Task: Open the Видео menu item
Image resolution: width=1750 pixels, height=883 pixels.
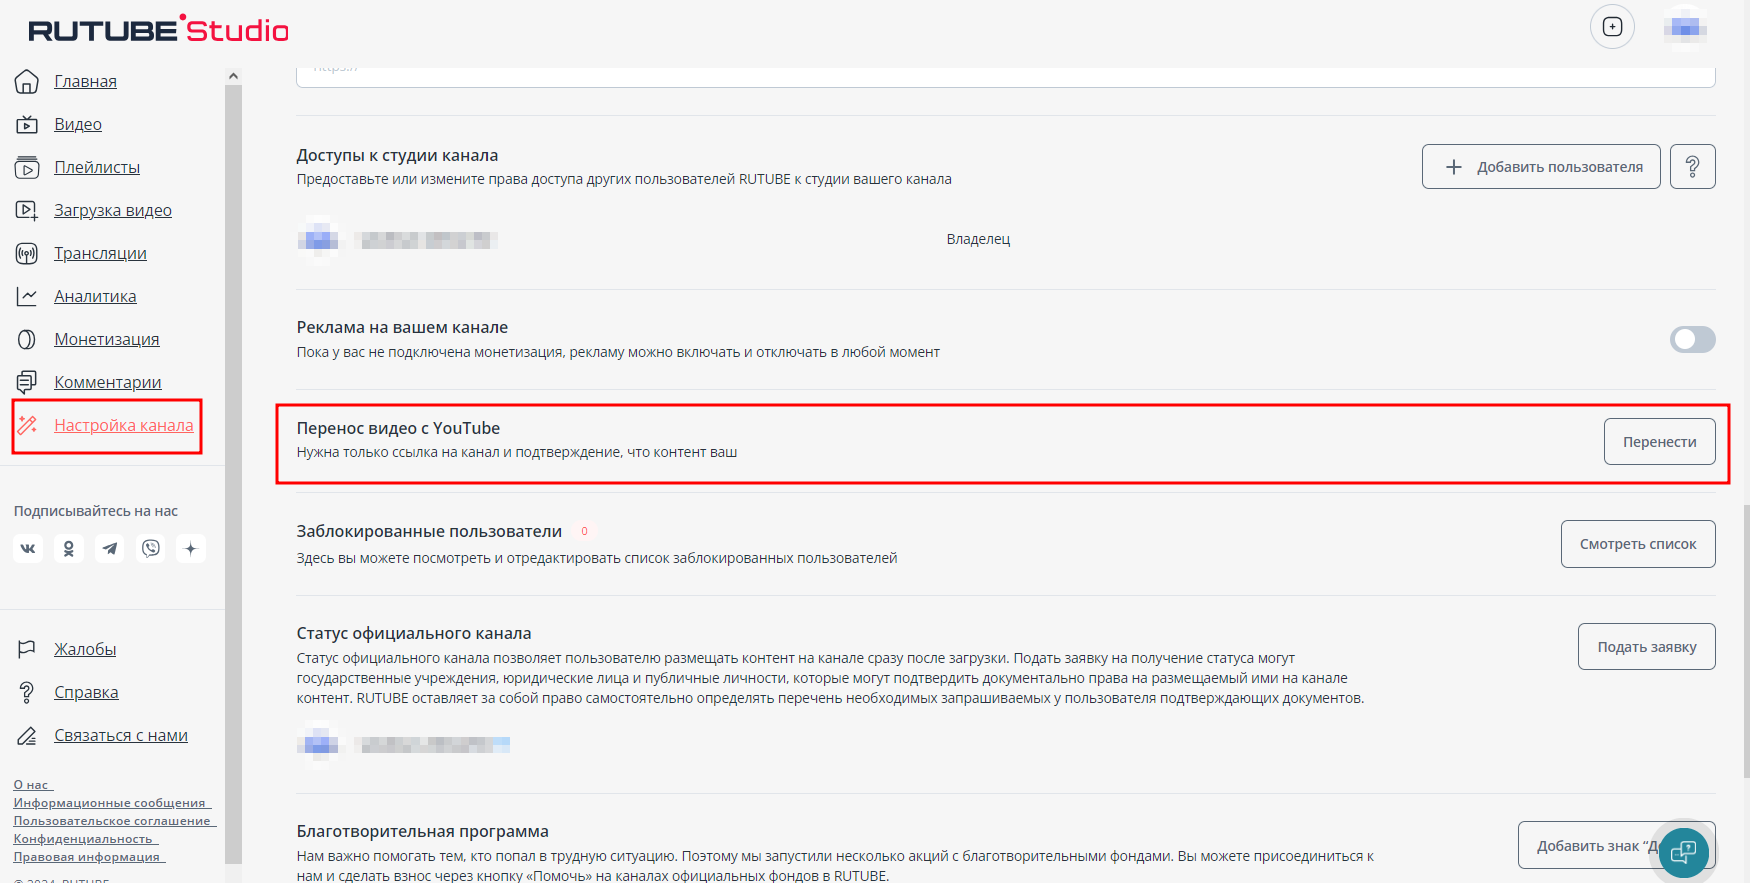Action: pos(78,124)
